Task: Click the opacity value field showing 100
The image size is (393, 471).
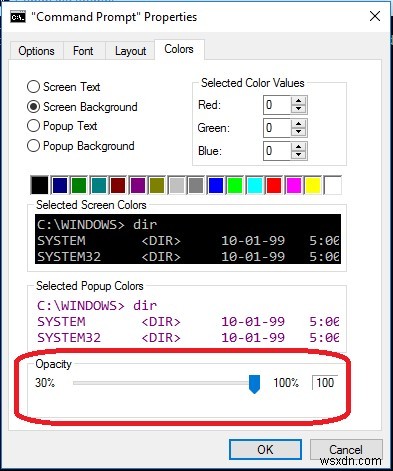Action: (325, 382)
